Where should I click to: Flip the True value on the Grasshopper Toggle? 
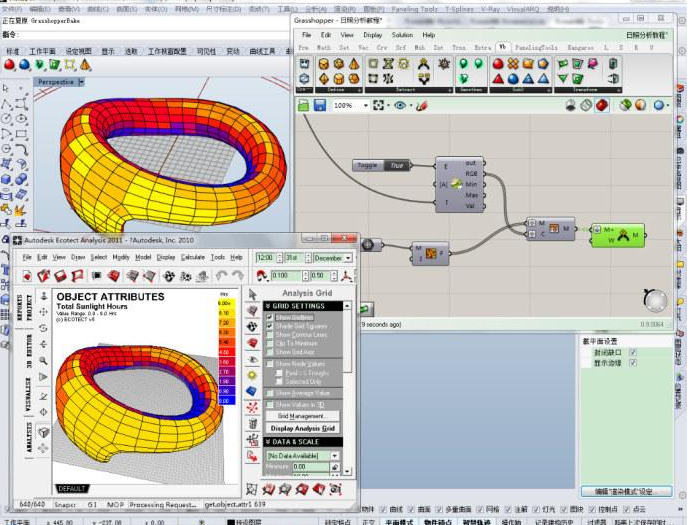[396, 165]
